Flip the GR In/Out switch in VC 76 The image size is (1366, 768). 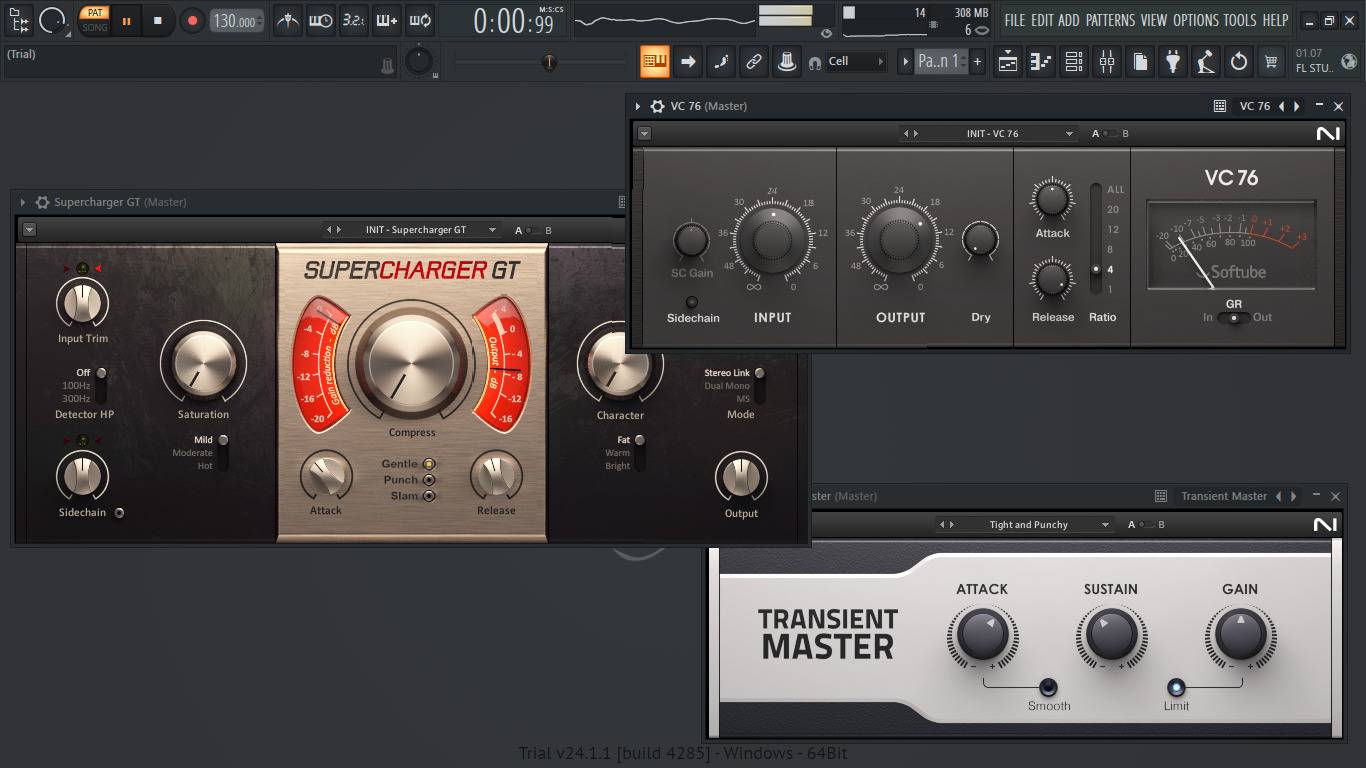[1234, 318]
